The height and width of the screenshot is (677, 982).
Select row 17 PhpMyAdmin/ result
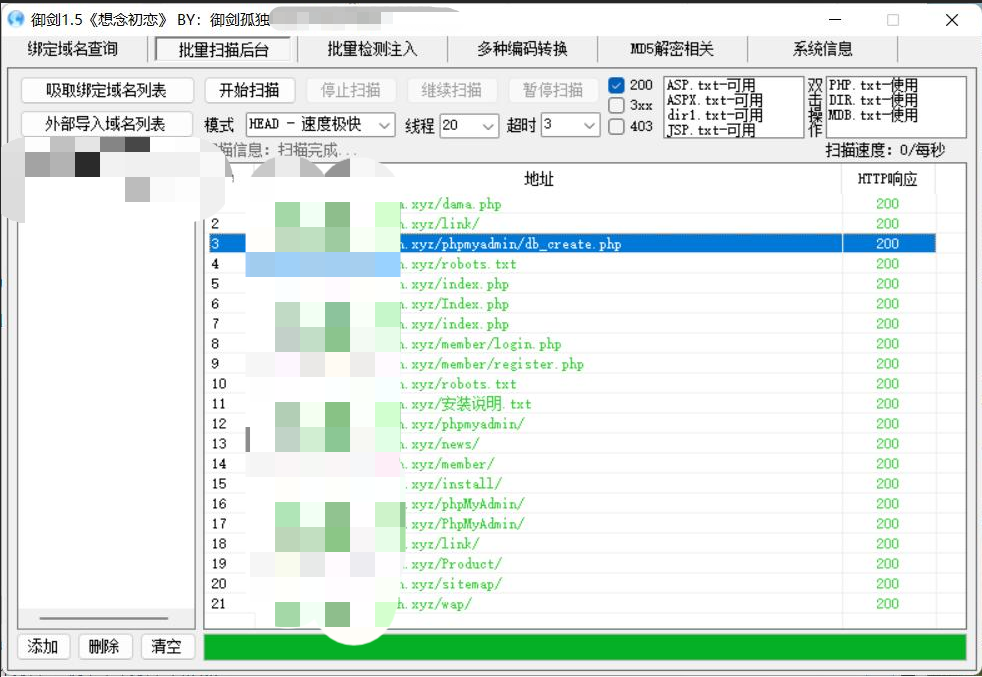coord(572,524)
